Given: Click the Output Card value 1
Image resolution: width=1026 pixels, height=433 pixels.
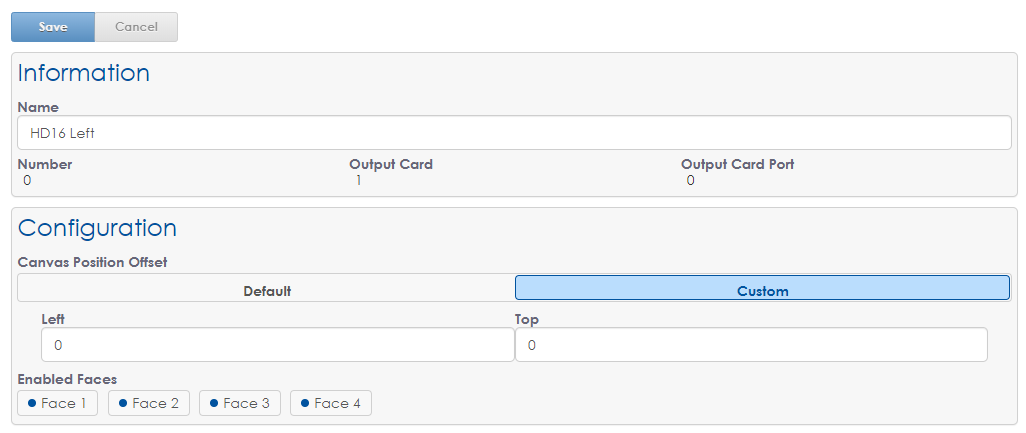Looking at the screenshot, I should [x=359, y=181].
